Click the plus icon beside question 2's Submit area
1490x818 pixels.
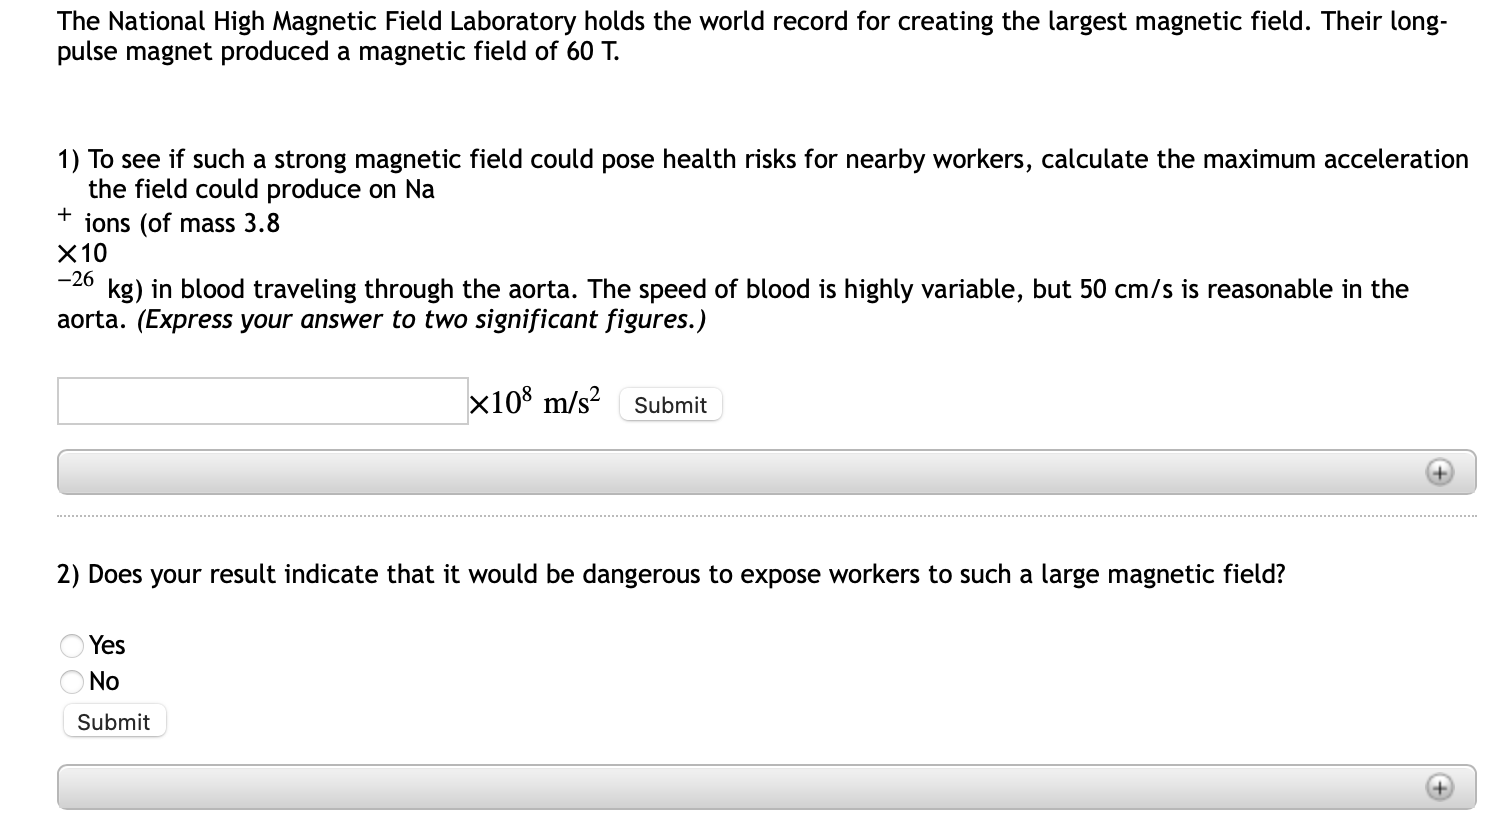(x=1440, y=786)
